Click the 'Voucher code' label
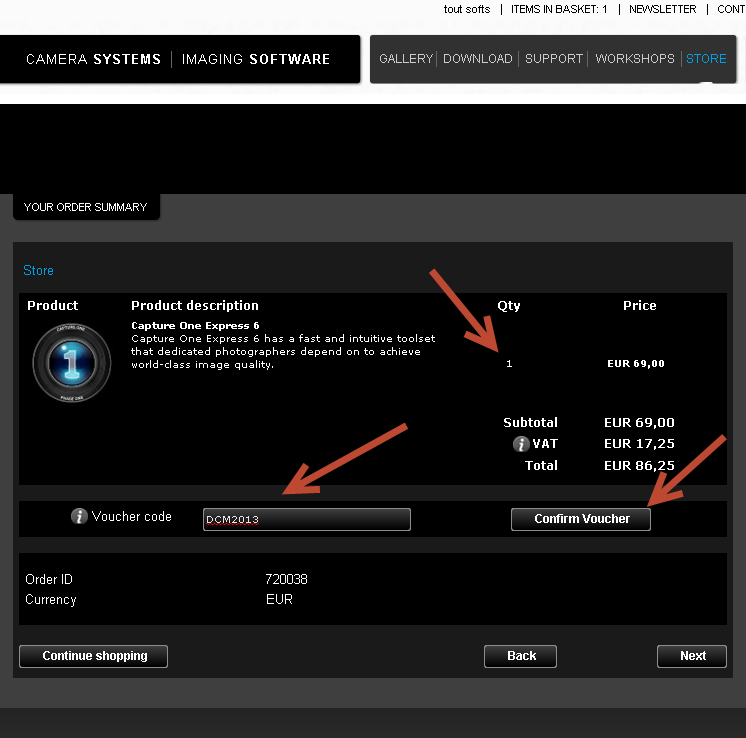Screen dimensions: 746x738 click(131, 516)
